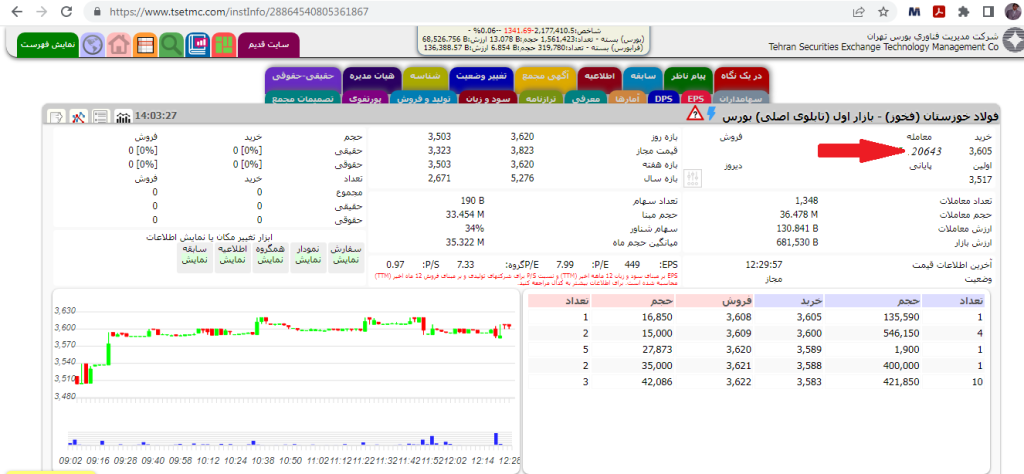Image resolution: width=1024 pixels, height=474 pixels.
Task: Open the حقیقی-حقوقی tab
Action: click(x=303, y=77)
